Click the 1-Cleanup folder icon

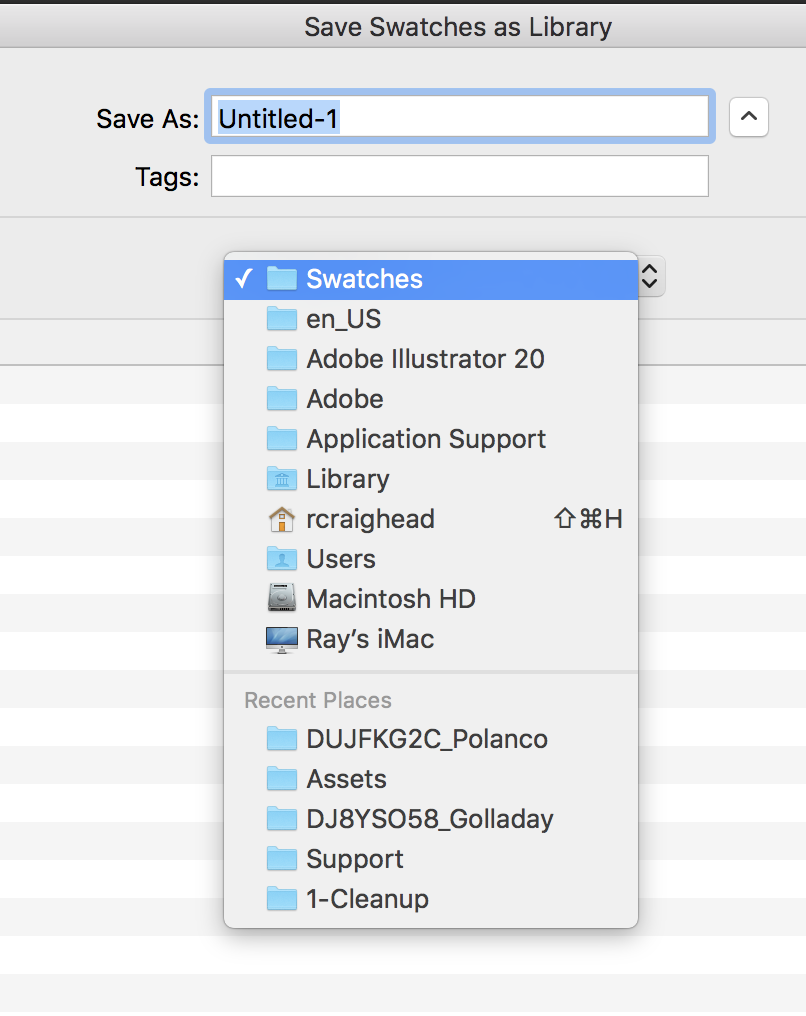(x=282, y=899)
